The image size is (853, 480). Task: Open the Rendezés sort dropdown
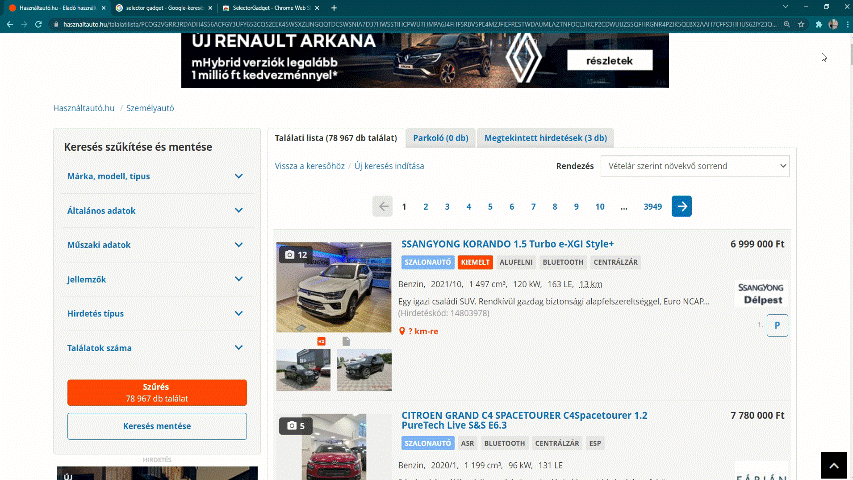[695, 166]
